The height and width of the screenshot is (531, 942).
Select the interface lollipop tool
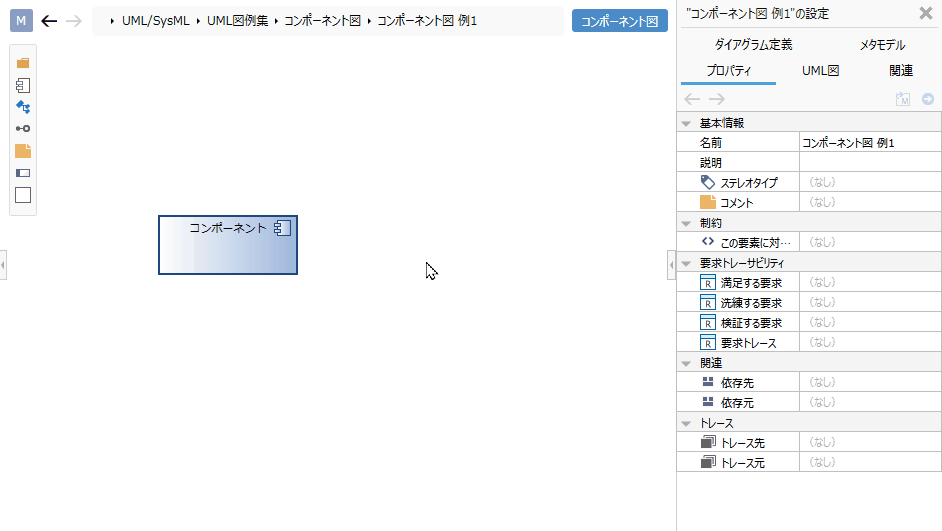[x=23, y=129]
